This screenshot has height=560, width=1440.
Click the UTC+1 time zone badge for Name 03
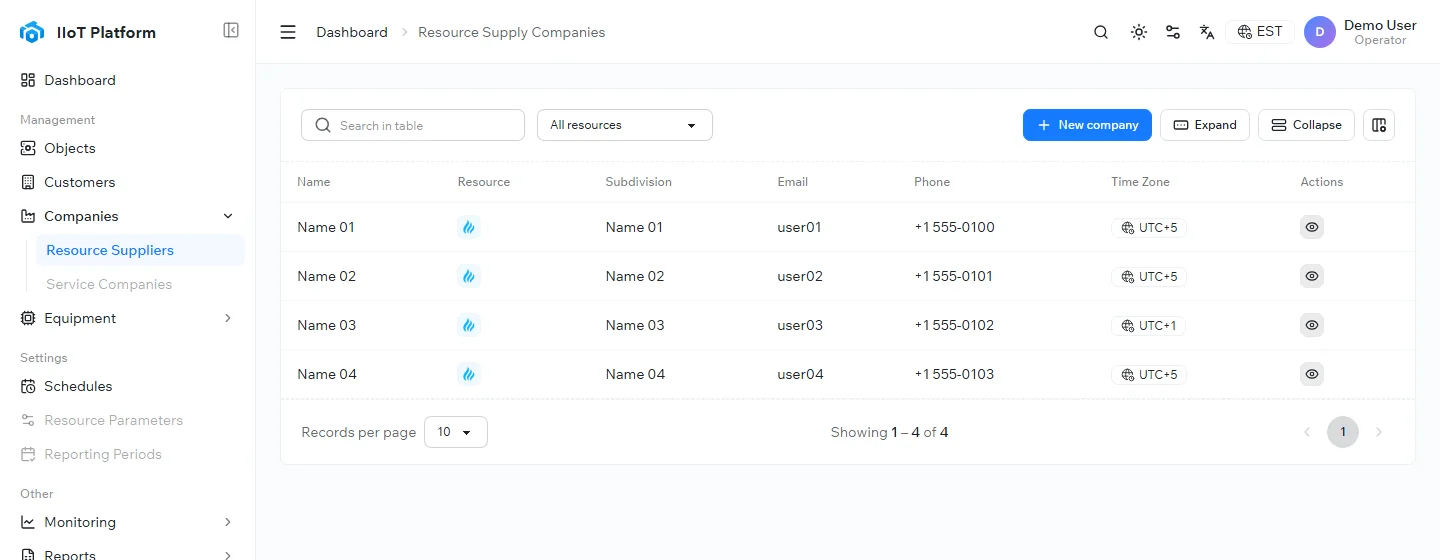(1149, 325)
